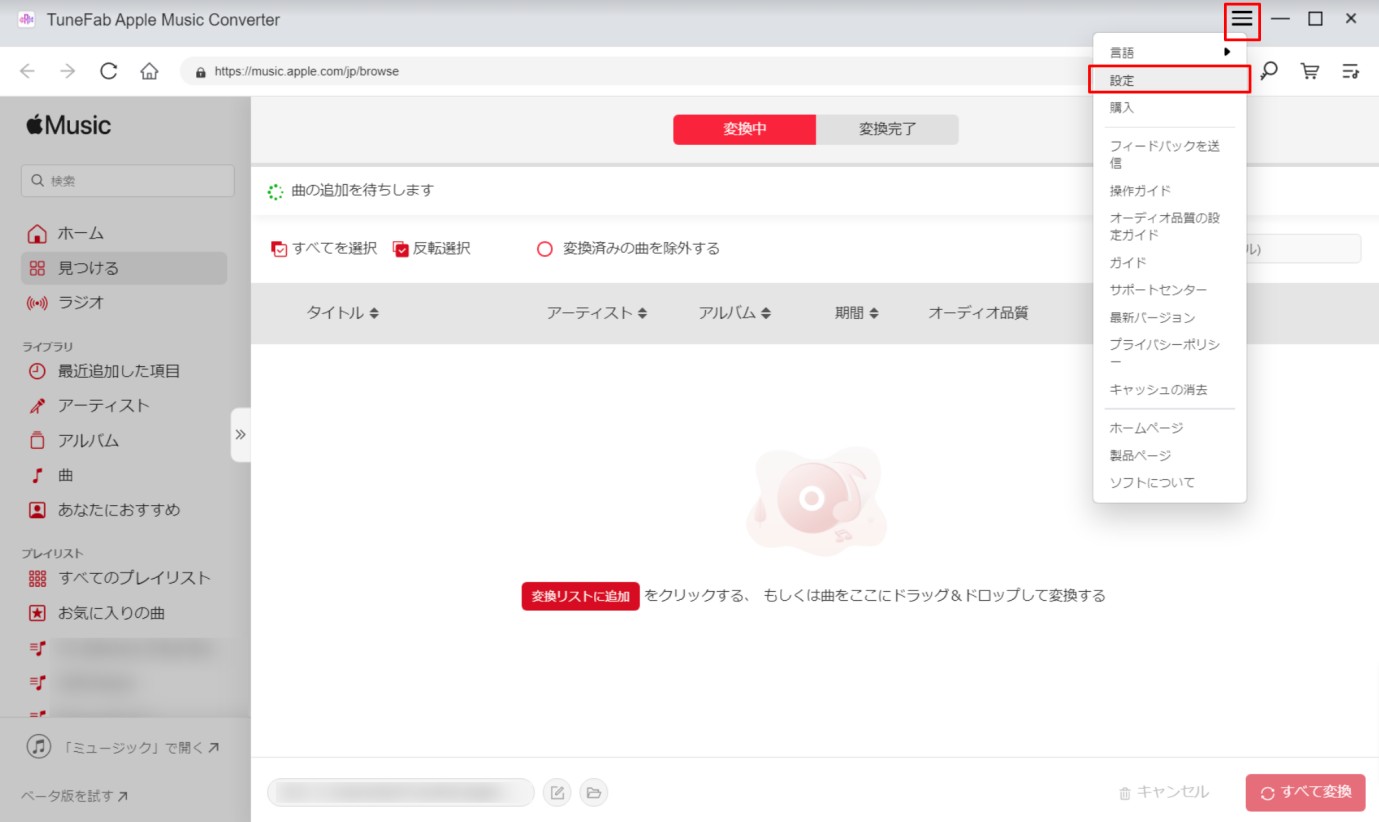Expand the sidebar with the double-chevron handle
This screenshot has height=822, width=1379.
240,435
